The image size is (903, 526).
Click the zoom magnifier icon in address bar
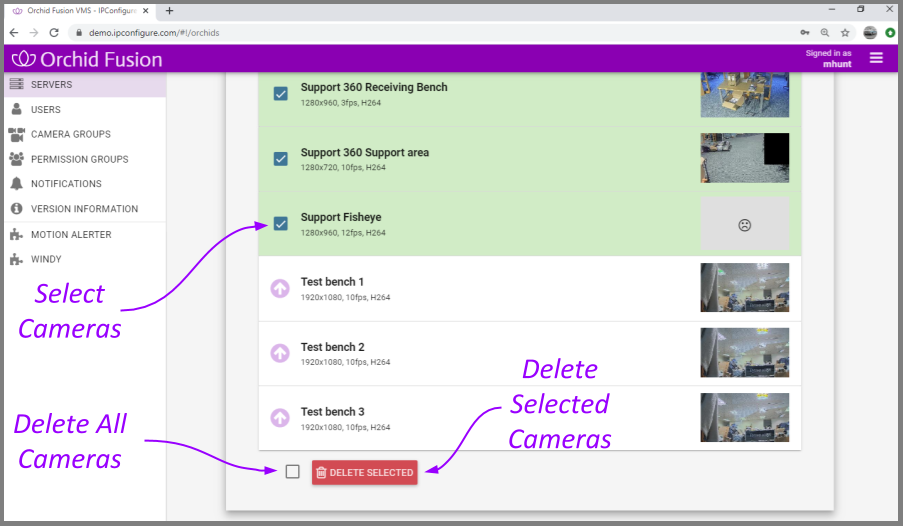pos(825,33)
